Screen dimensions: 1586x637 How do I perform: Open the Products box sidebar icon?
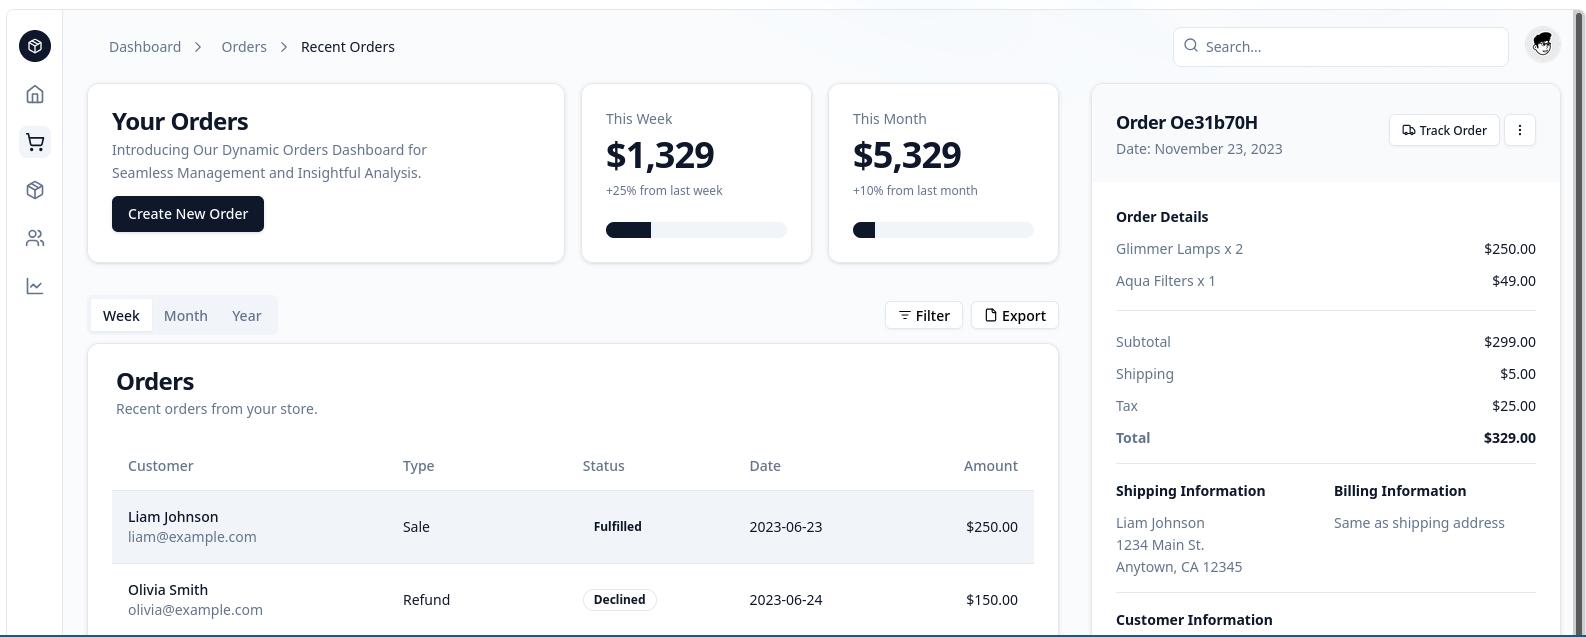tap(35, 190)
